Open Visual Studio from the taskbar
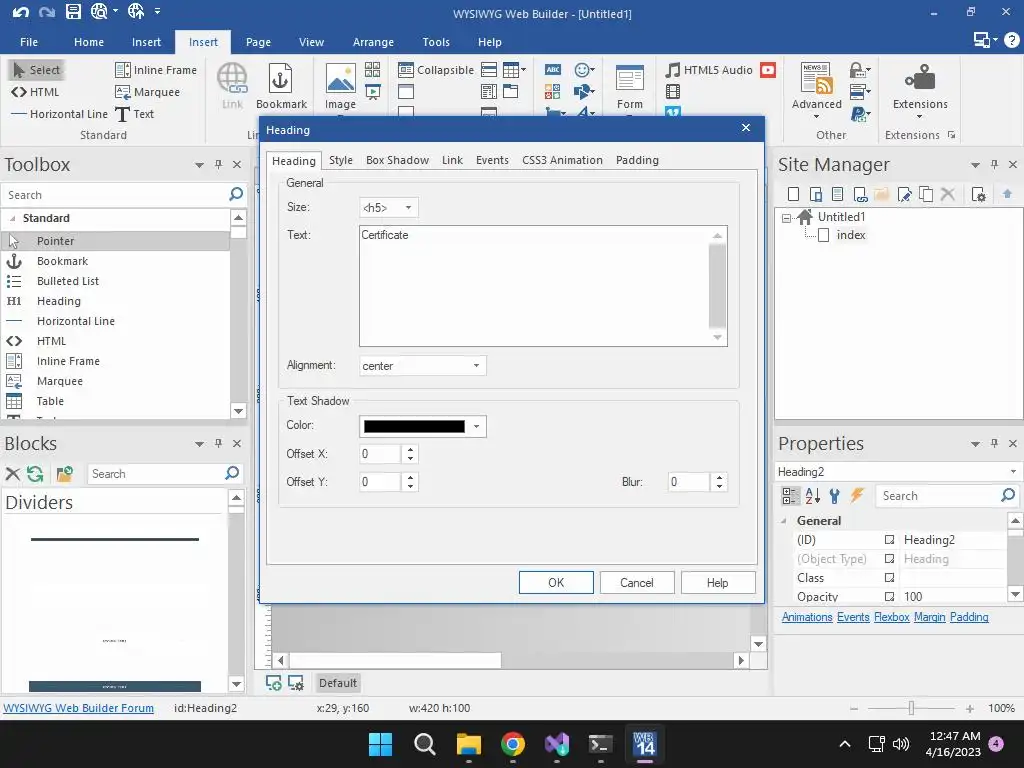This screenshot has height=768, width=1024. pos(556,744)
